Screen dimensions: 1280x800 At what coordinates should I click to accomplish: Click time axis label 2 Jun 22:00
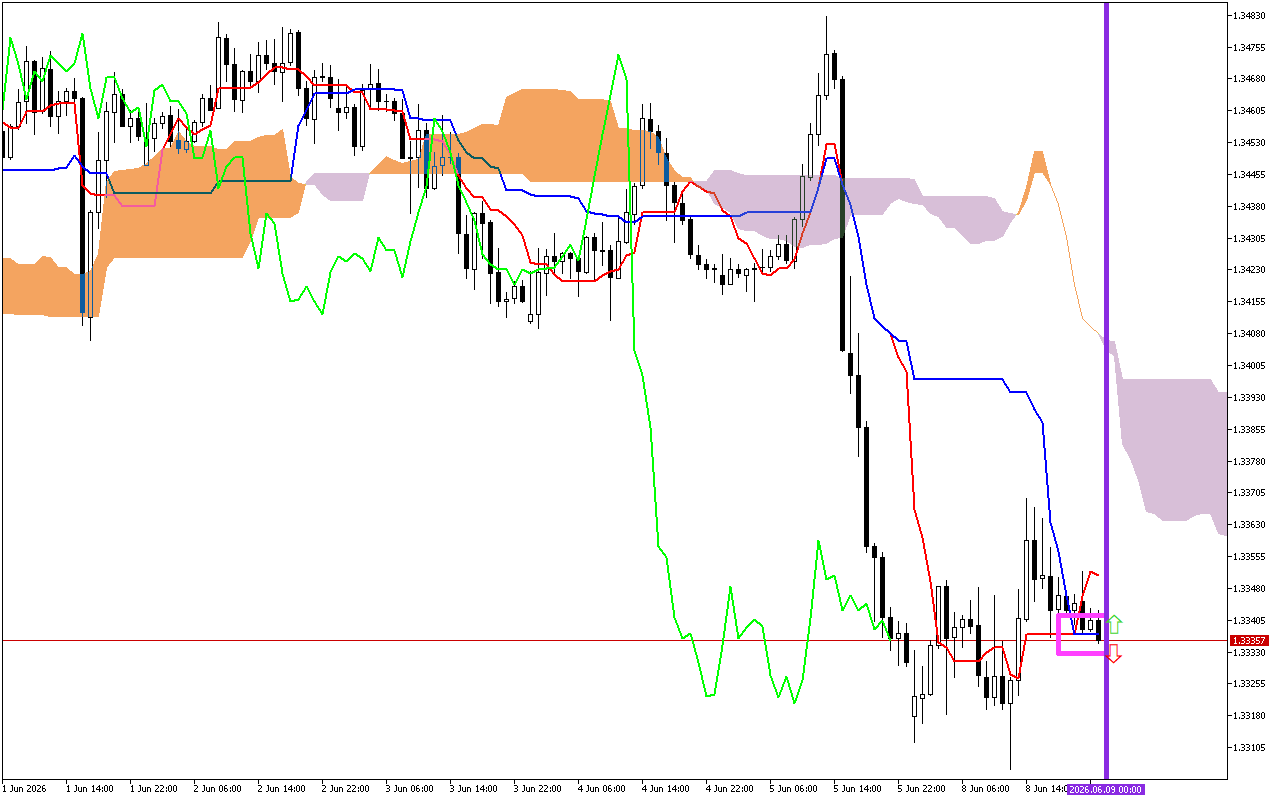(346, 789)
